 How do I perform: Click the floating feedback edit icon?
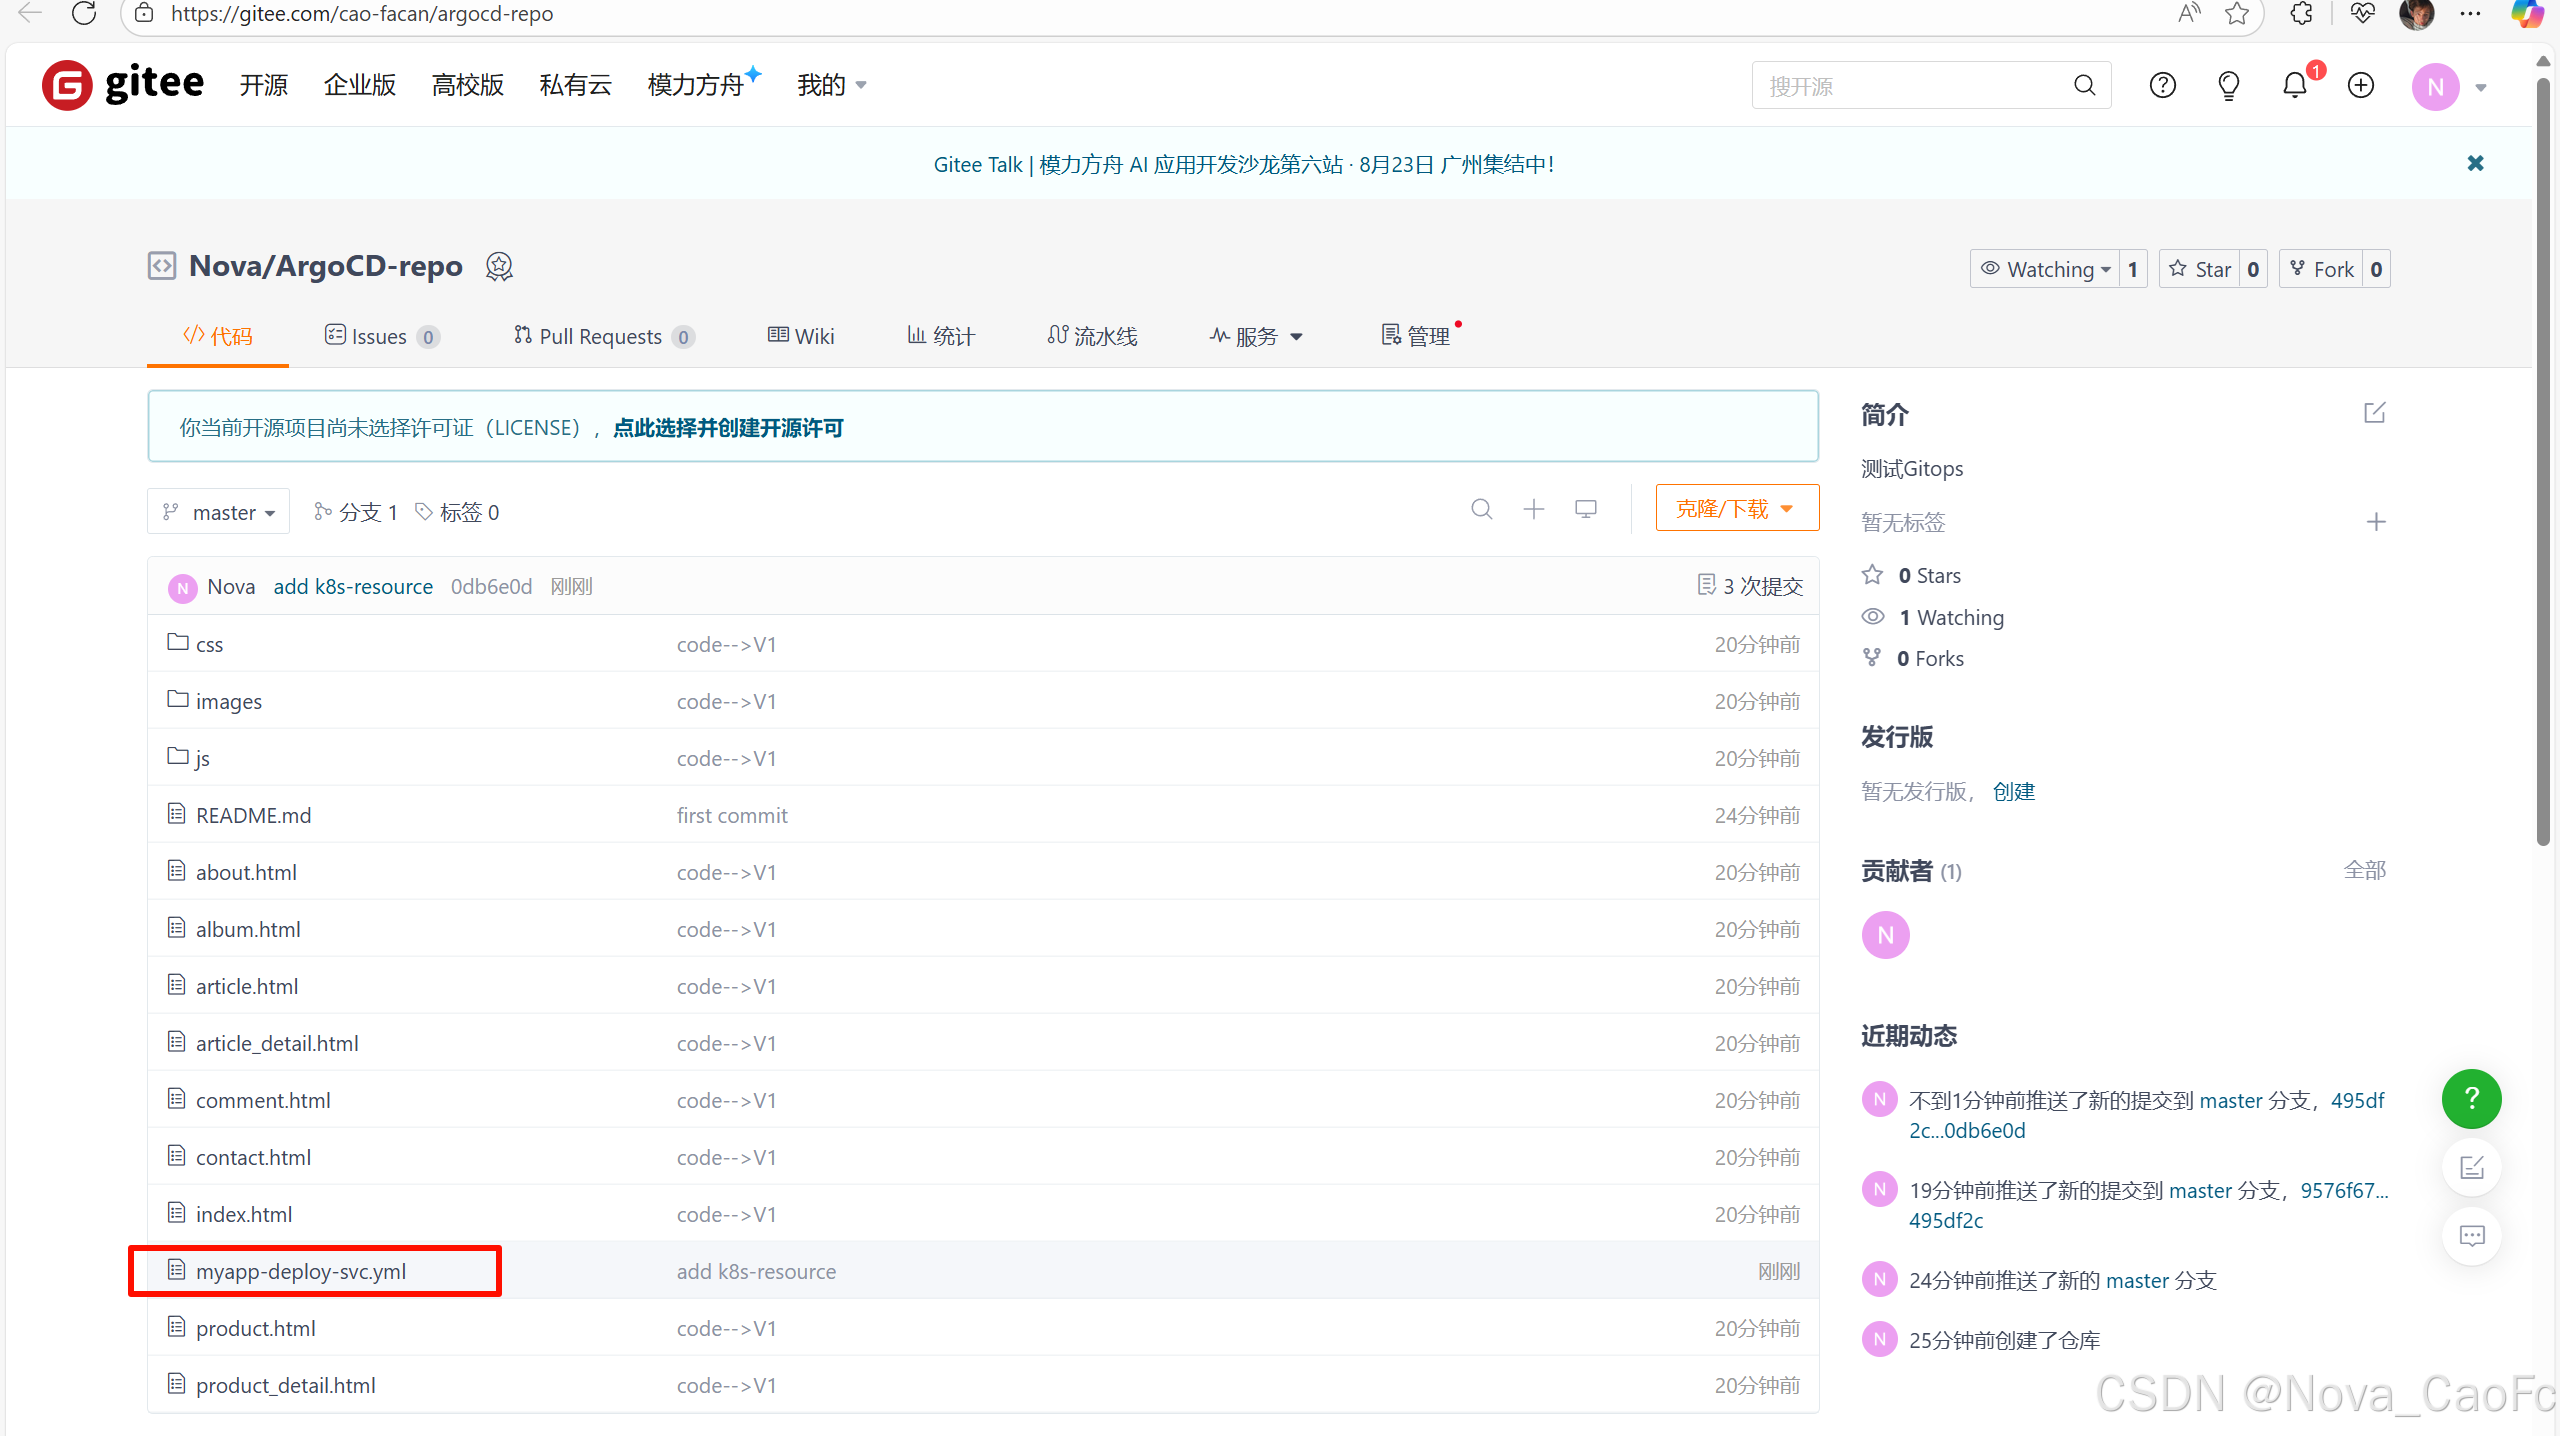(2471, 1167)
